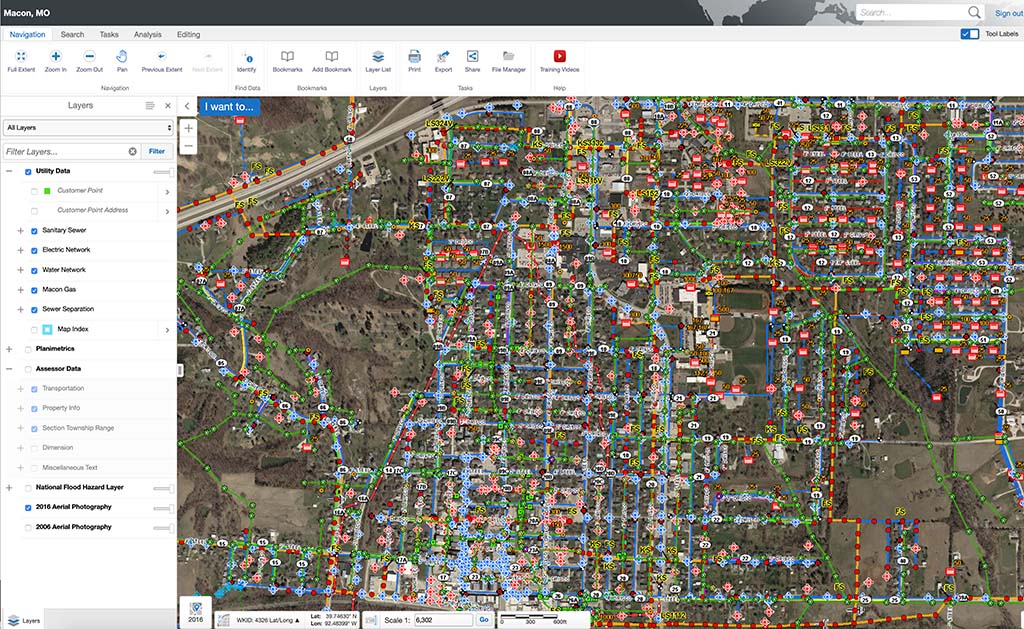Click the Sign out link
The width and height of the screenshot is (1024, 629).
(x=1009, y=13)
